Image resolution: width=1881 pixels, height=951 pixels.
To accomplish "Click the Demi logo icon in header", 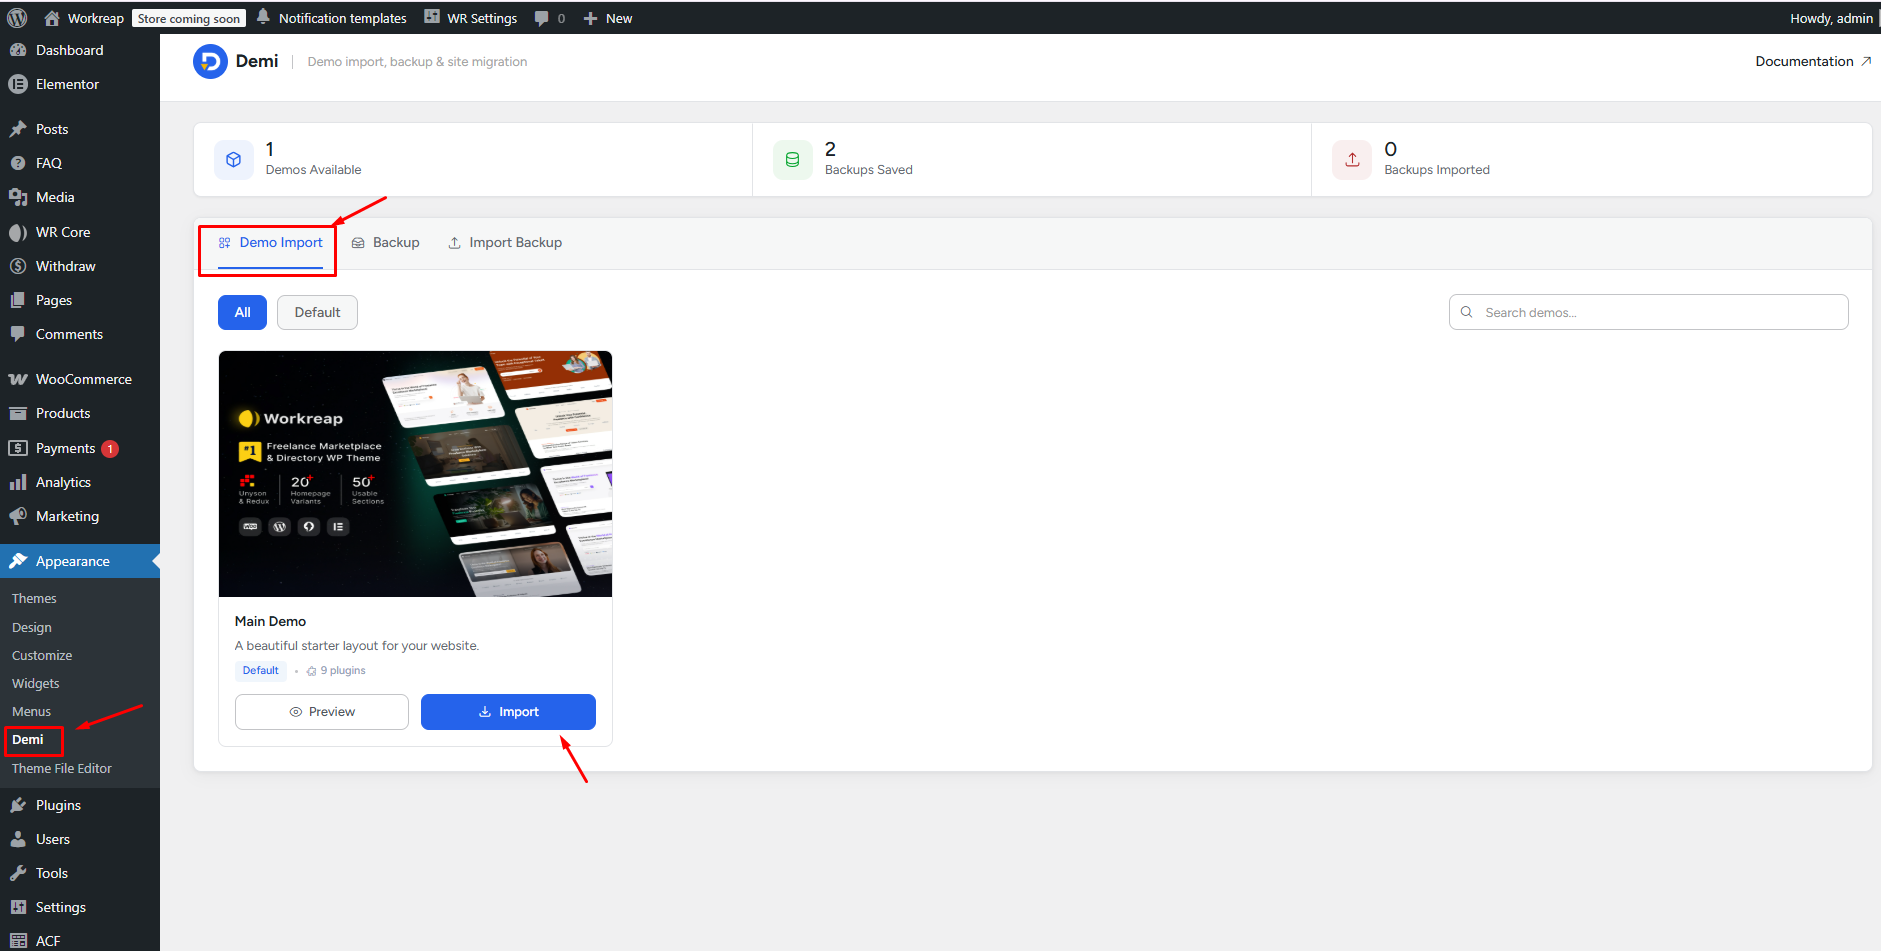I will coord(210,61).
